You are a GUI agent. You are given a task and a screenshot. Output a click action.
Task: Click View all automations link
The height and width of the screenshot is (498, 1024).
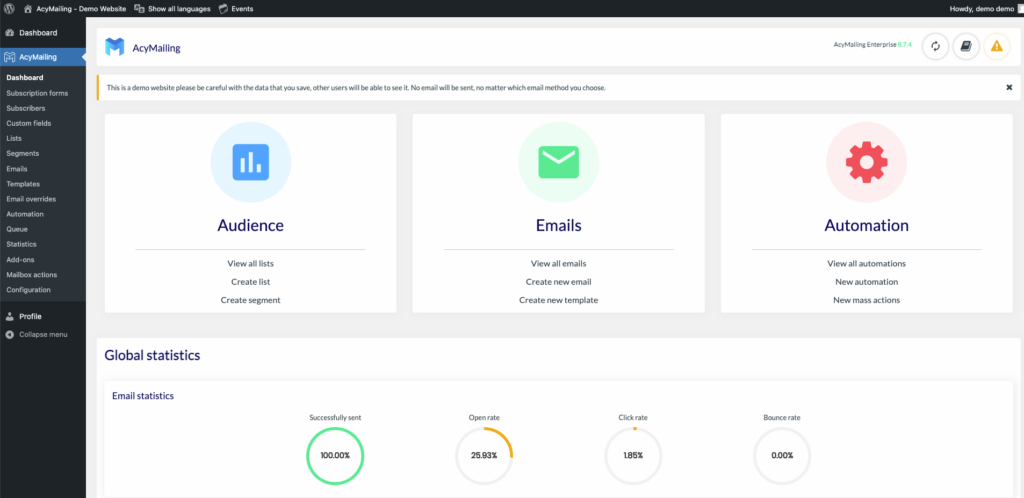tap(867, 264)
